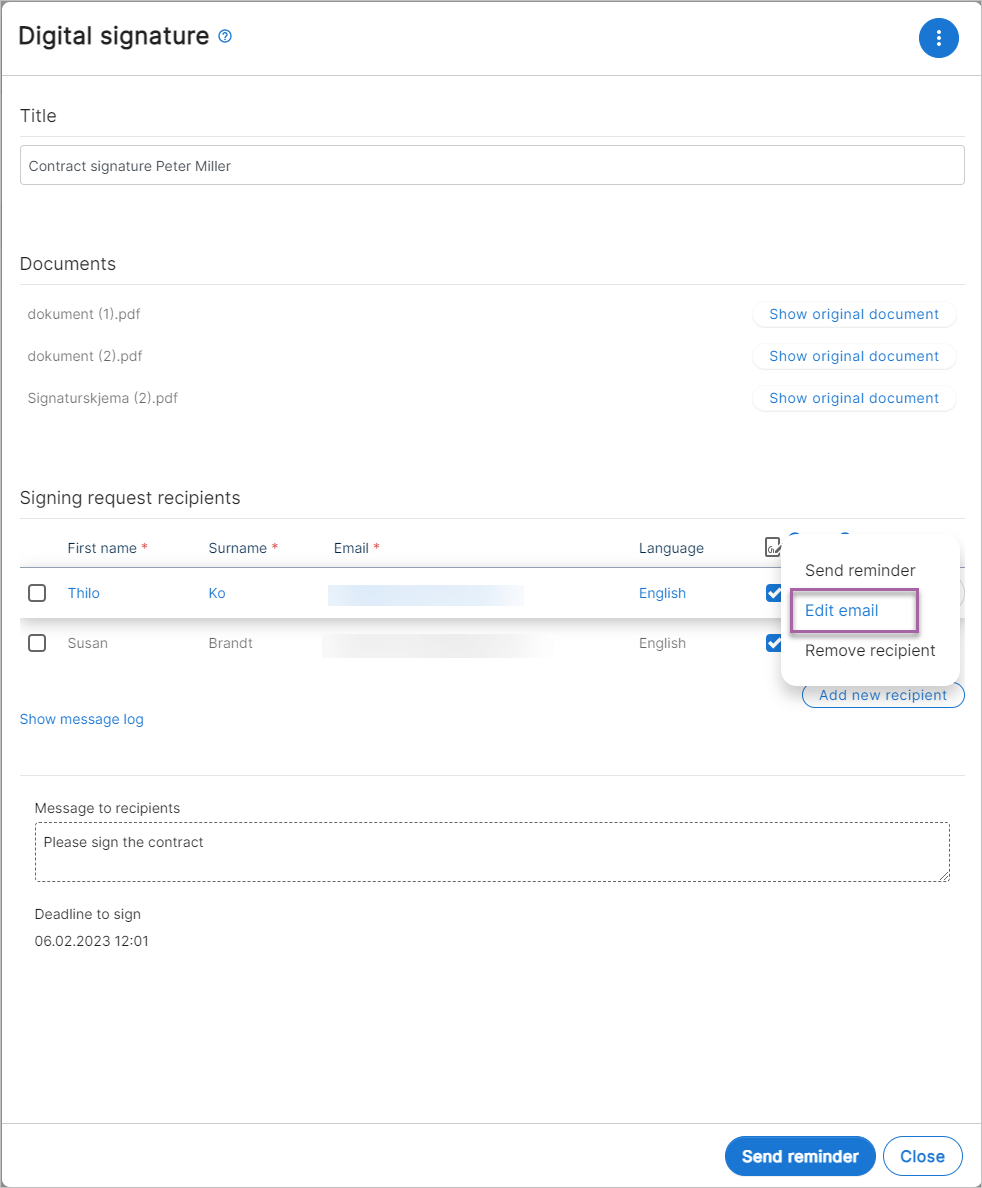This screenshot has width=982, height=1188.
Task: Open the Show message log link
Action: 81,719
